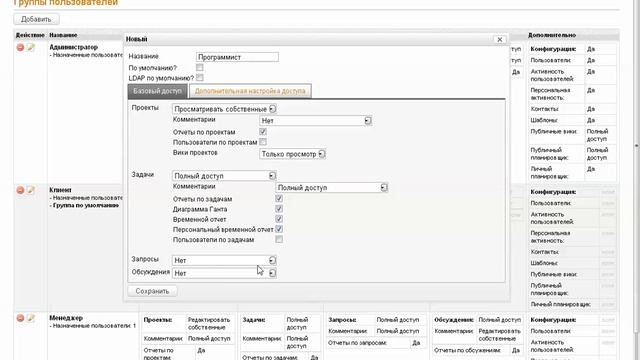Click the Клиент group name
The width and height of the screenshot is (640, 360).
(x=60, y=190)
